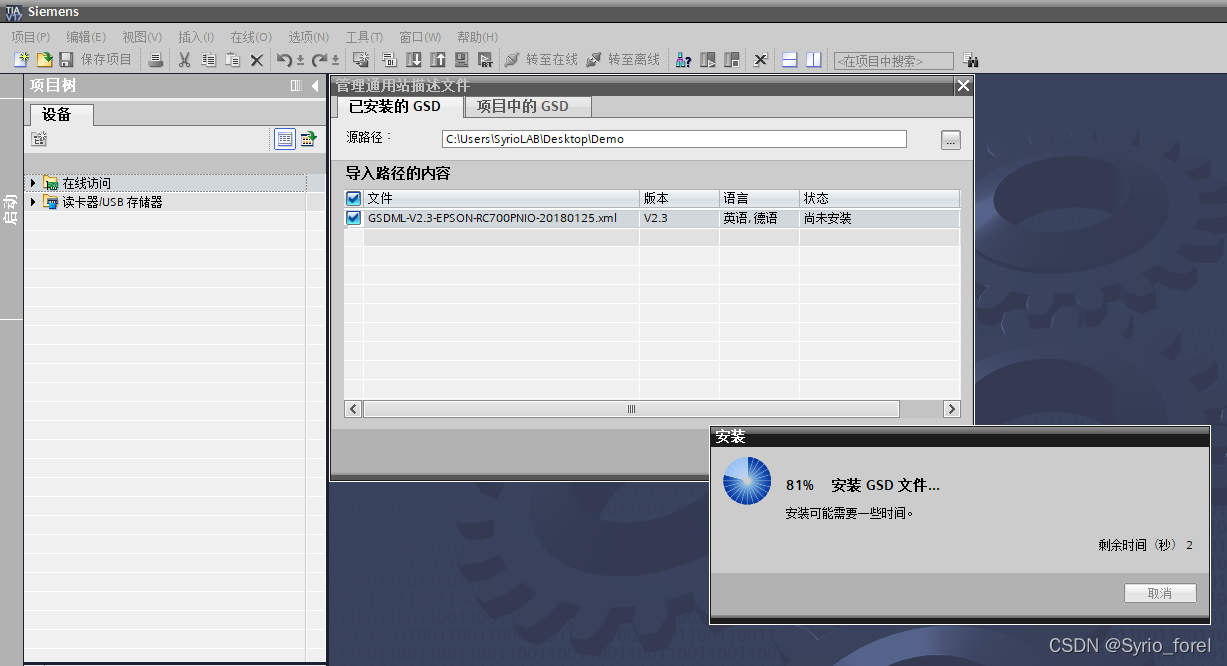Screen dimensions: 1227x666
Task: Open the 选项(N) menu
Action: [309, 37]
